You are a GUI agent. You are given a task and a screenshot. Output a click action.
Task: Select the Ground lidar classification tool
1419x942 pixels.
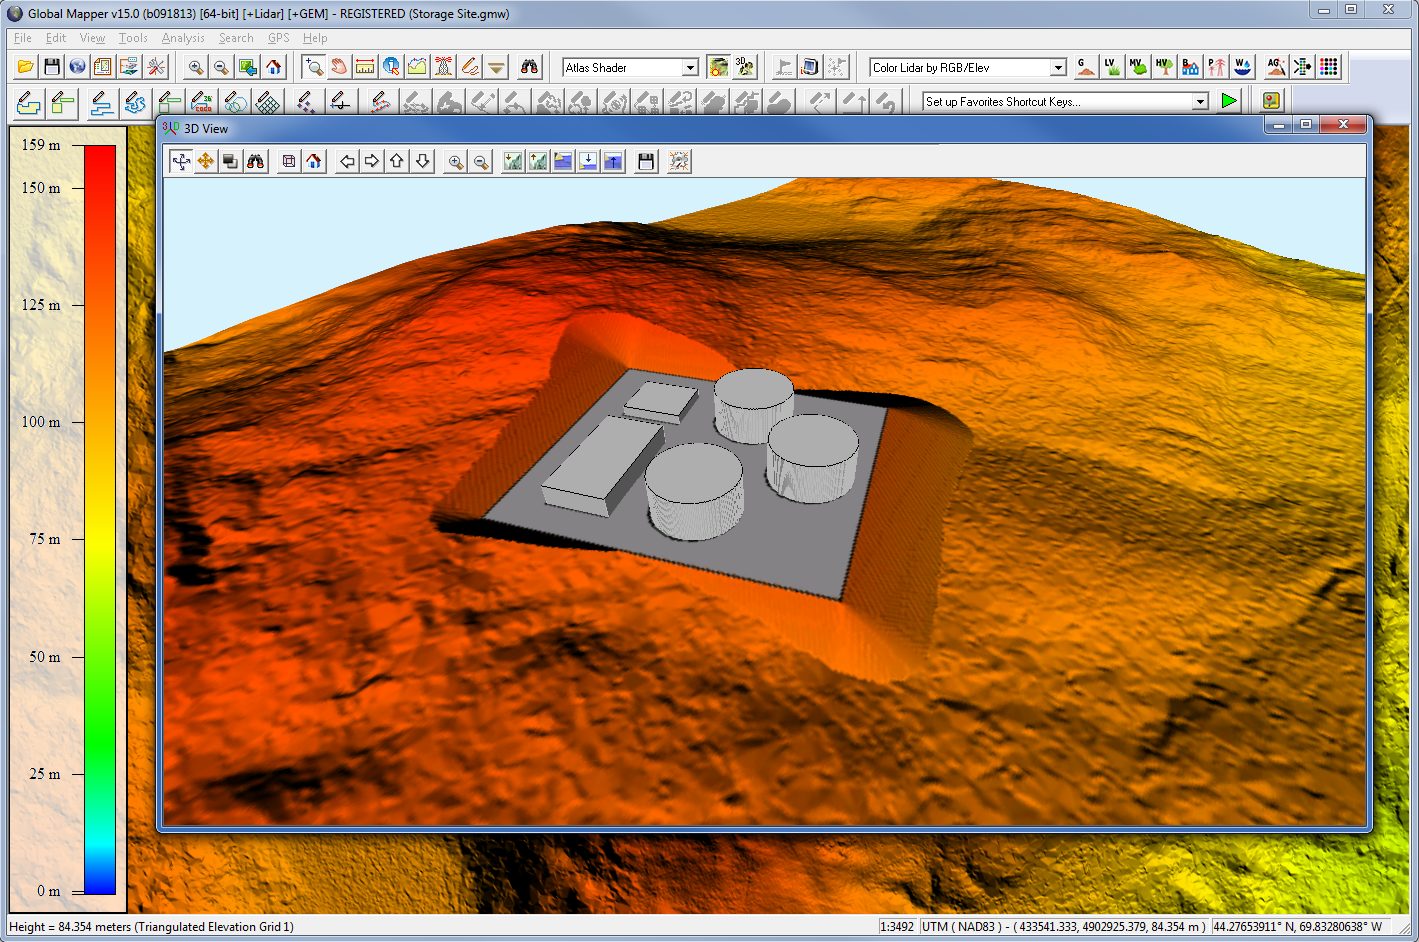point(1085,66)
